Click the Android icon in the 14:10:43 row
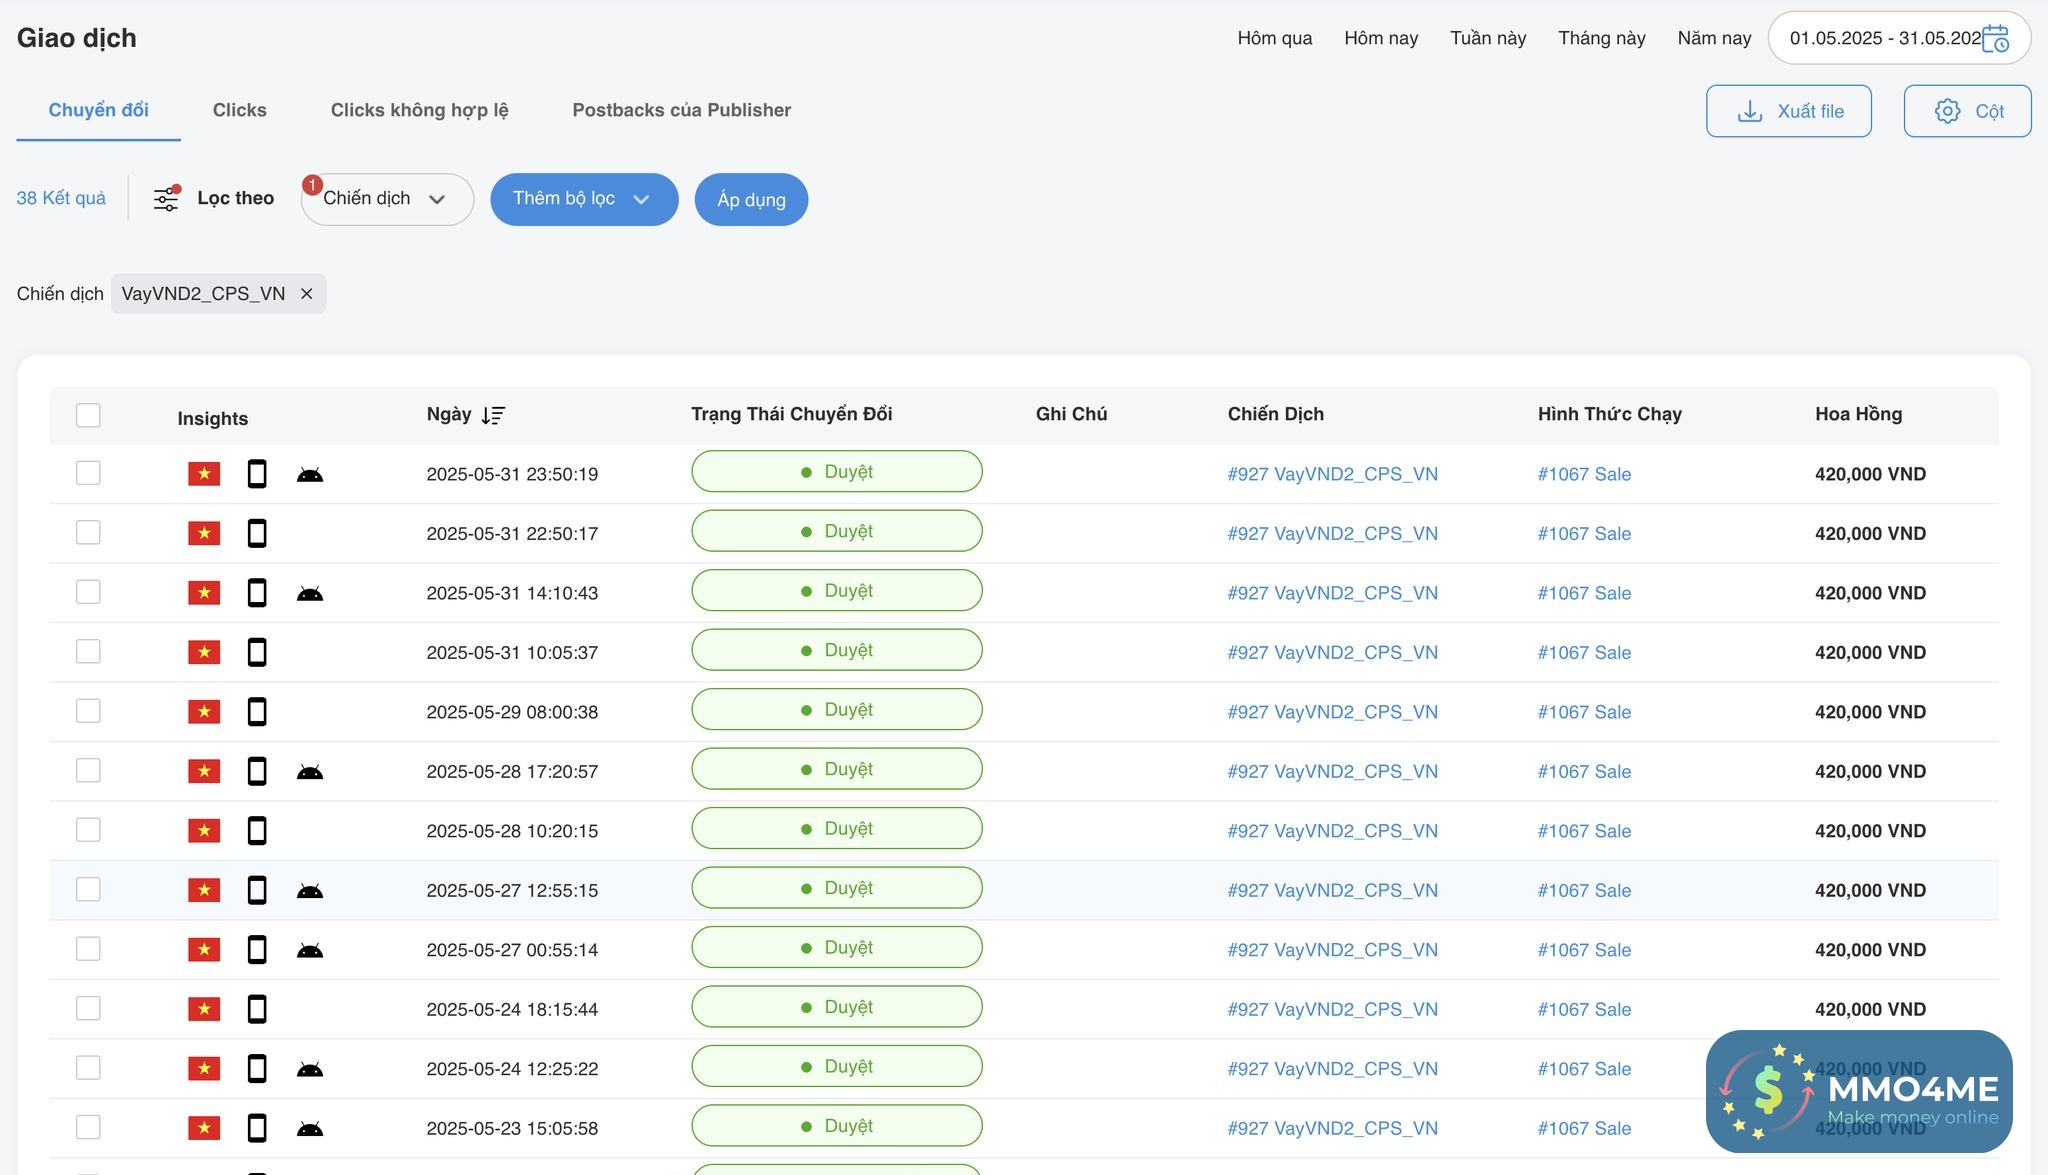Screen dimensions: 2048x1175 310,594
